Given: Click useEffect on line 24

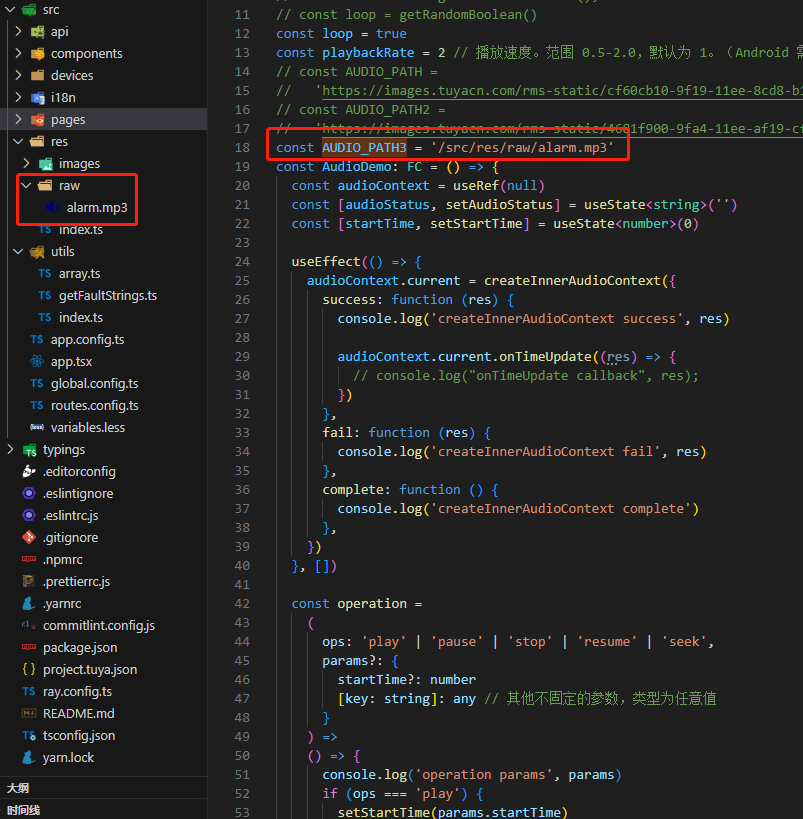Looking at the screenshot, I should [326, 262].
